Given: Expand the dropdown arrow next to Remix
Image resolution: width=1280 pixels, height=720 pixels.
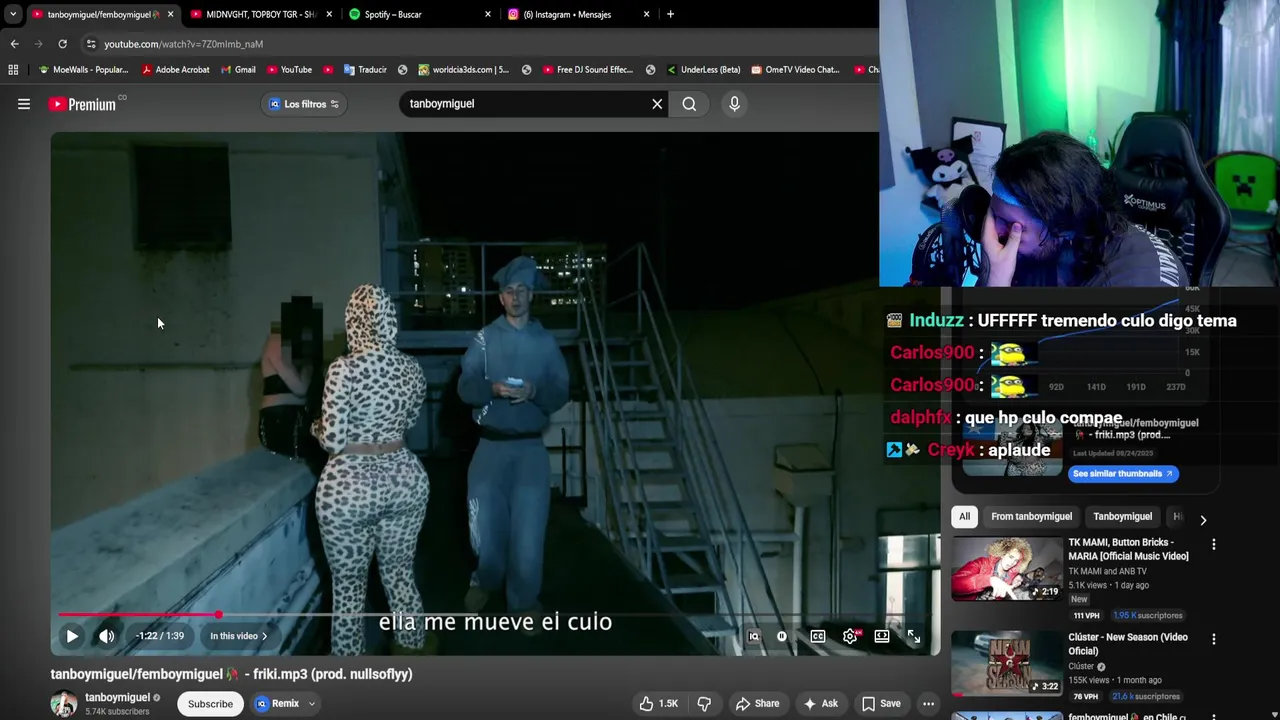Looking at the screenshot, I should coord(312,704).
